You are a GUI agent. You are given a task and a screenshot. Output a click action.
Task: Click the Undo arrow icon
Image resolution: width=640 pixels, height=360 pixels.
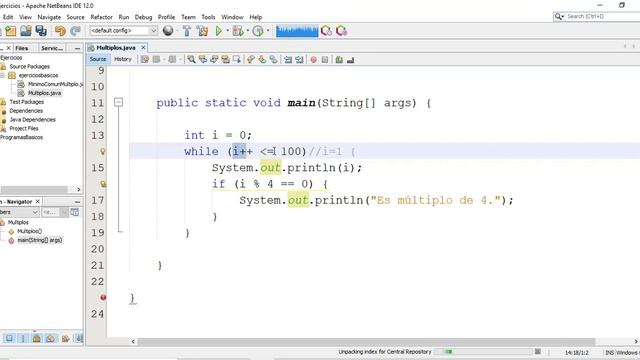60,31
